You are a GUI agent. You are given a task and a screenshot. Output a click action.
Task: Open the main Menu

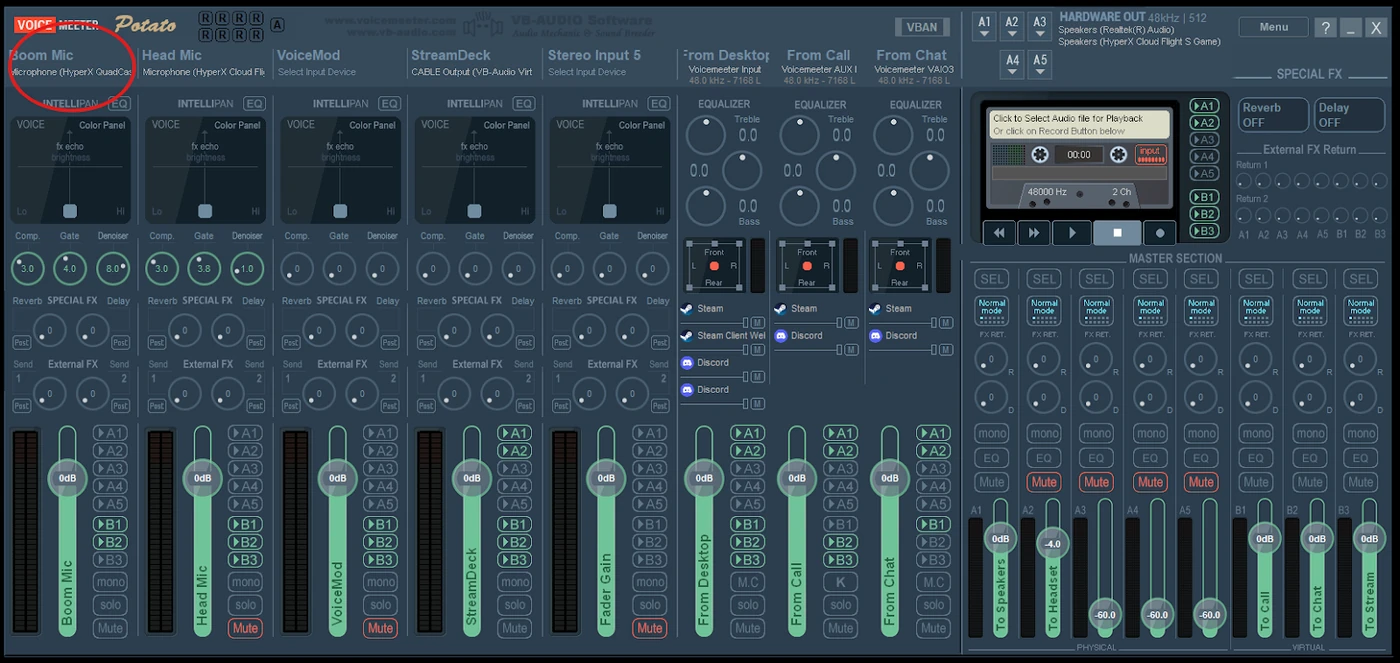pyautogui.click(x=1273, y=27)
